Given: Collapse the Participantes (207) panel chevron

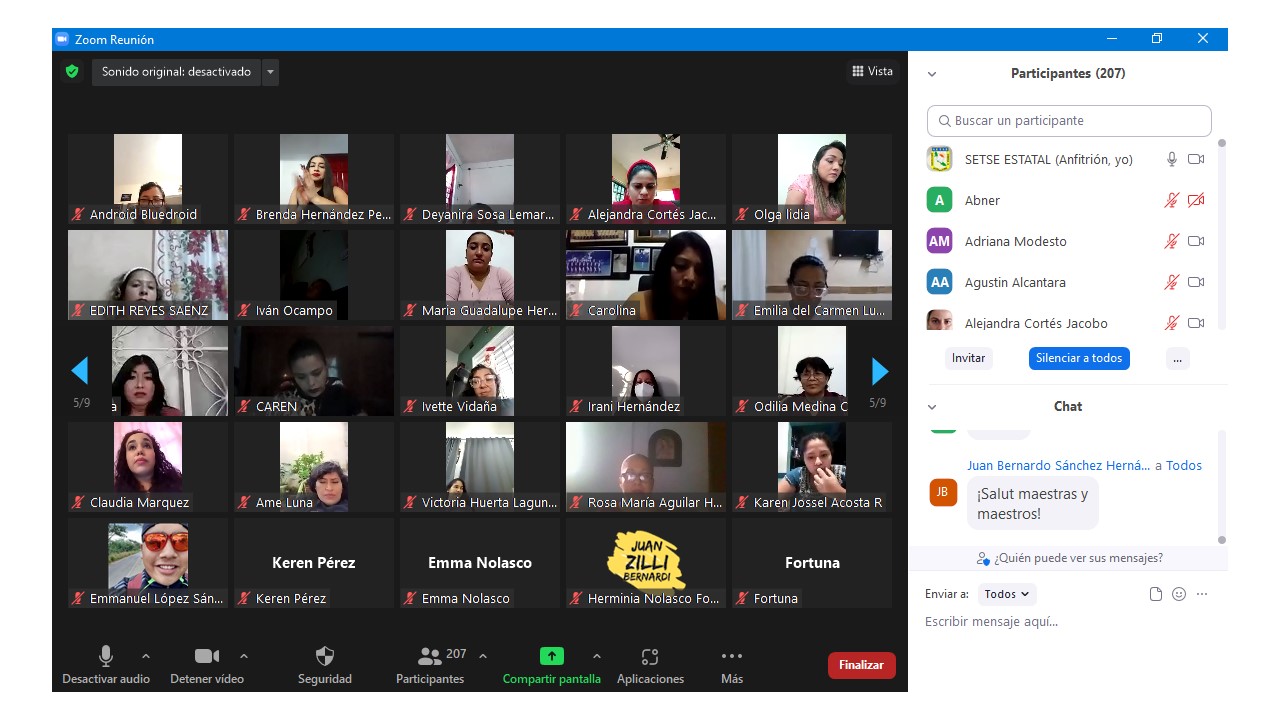Looking at the screenshot, I should tap(932, 74).
